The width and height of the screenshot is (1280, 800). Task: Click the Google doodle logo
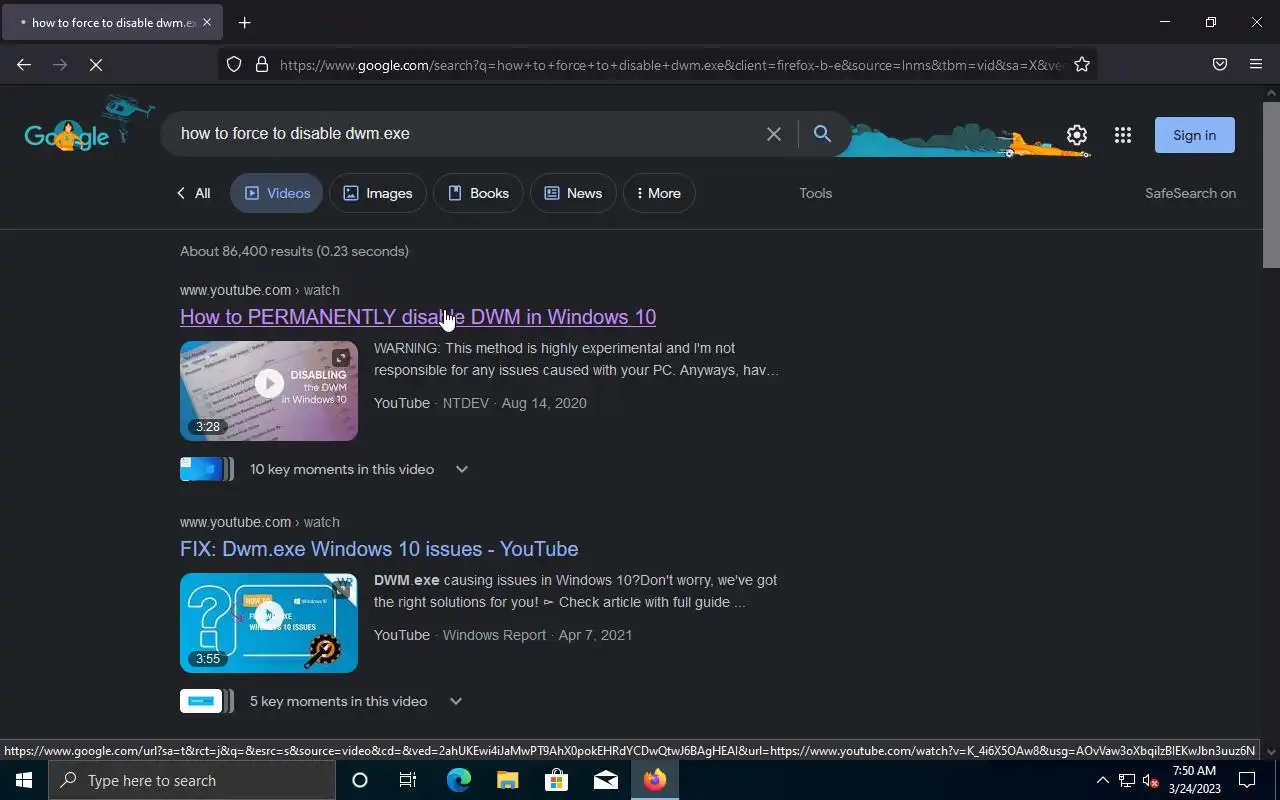click(88, 124)
